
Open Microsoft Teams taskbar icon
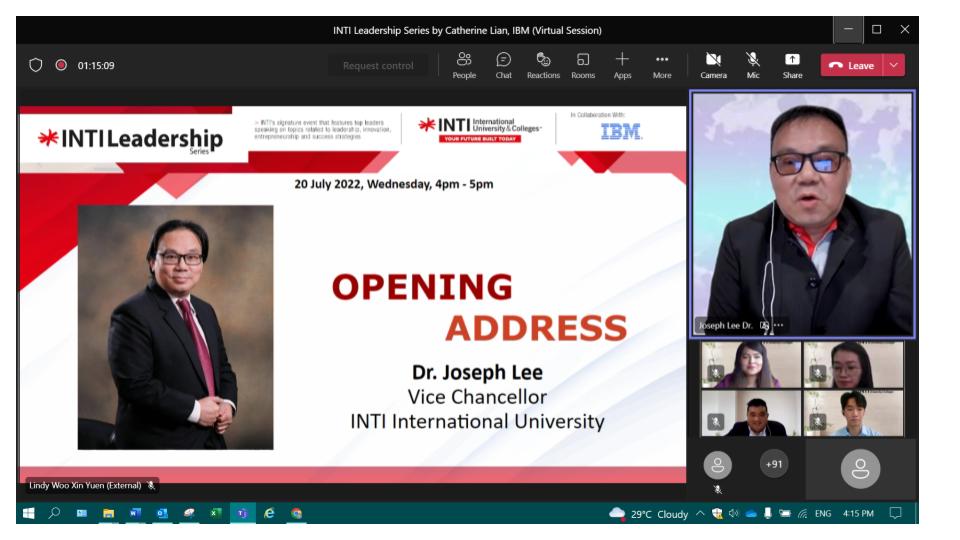point(242,513)
